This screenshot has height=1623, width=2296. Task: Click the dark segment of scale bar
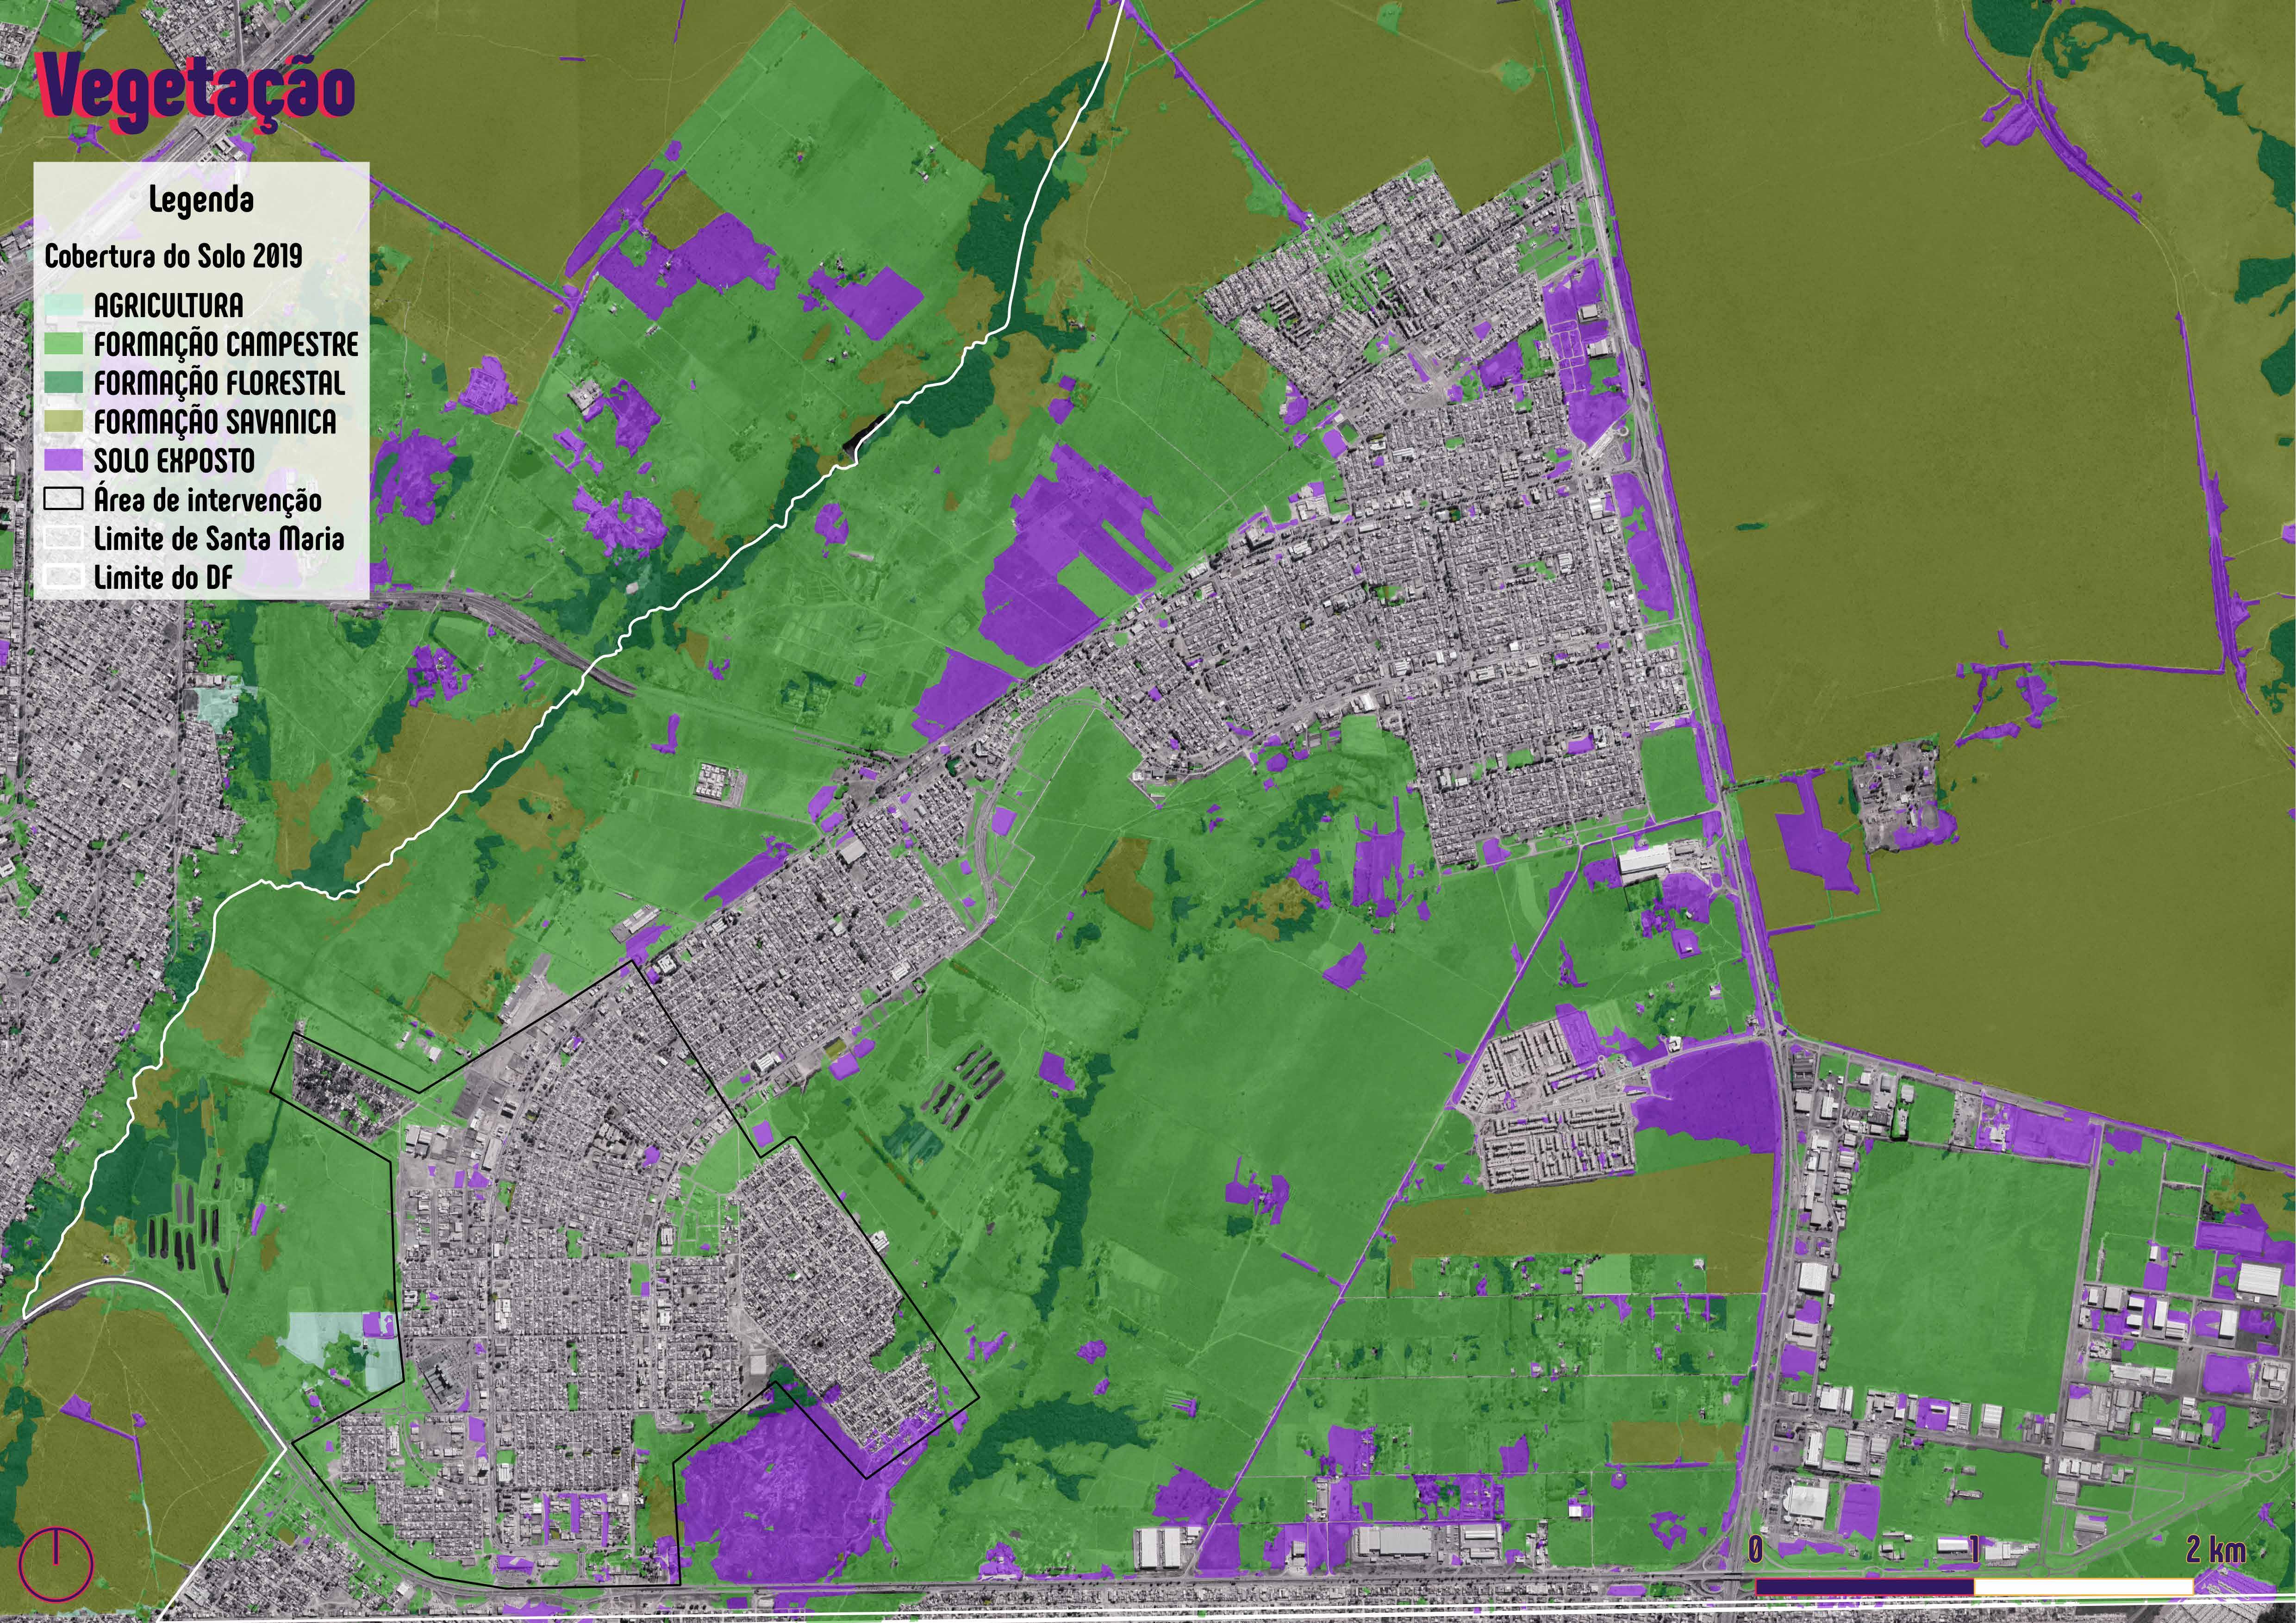pos(1865,1587)
